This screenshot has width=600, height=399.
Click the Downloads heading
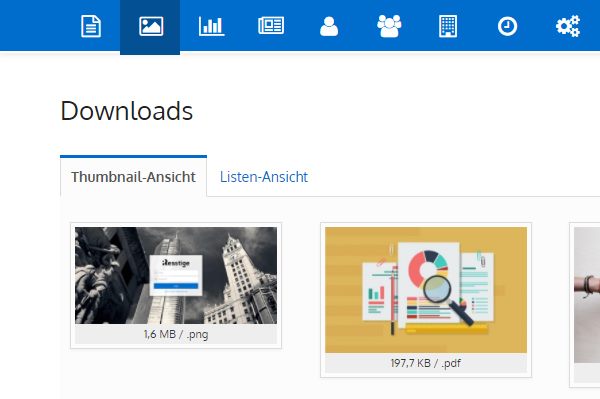(x=127, y=111)
